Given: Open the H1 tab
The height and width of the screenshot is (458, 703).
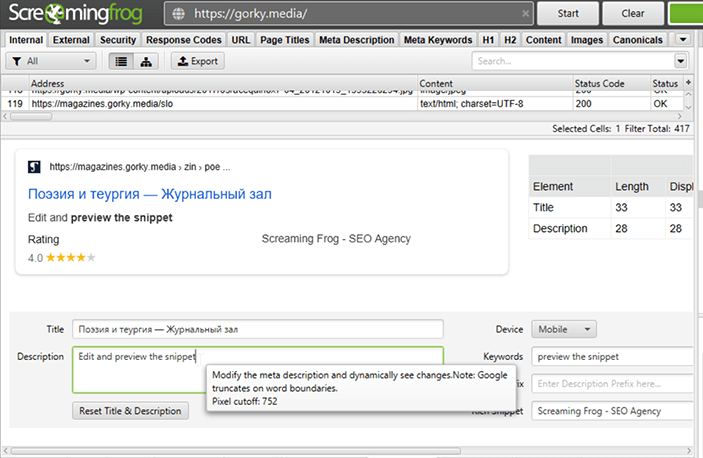Looking at the screenshot, I should [x=488, y=40].
